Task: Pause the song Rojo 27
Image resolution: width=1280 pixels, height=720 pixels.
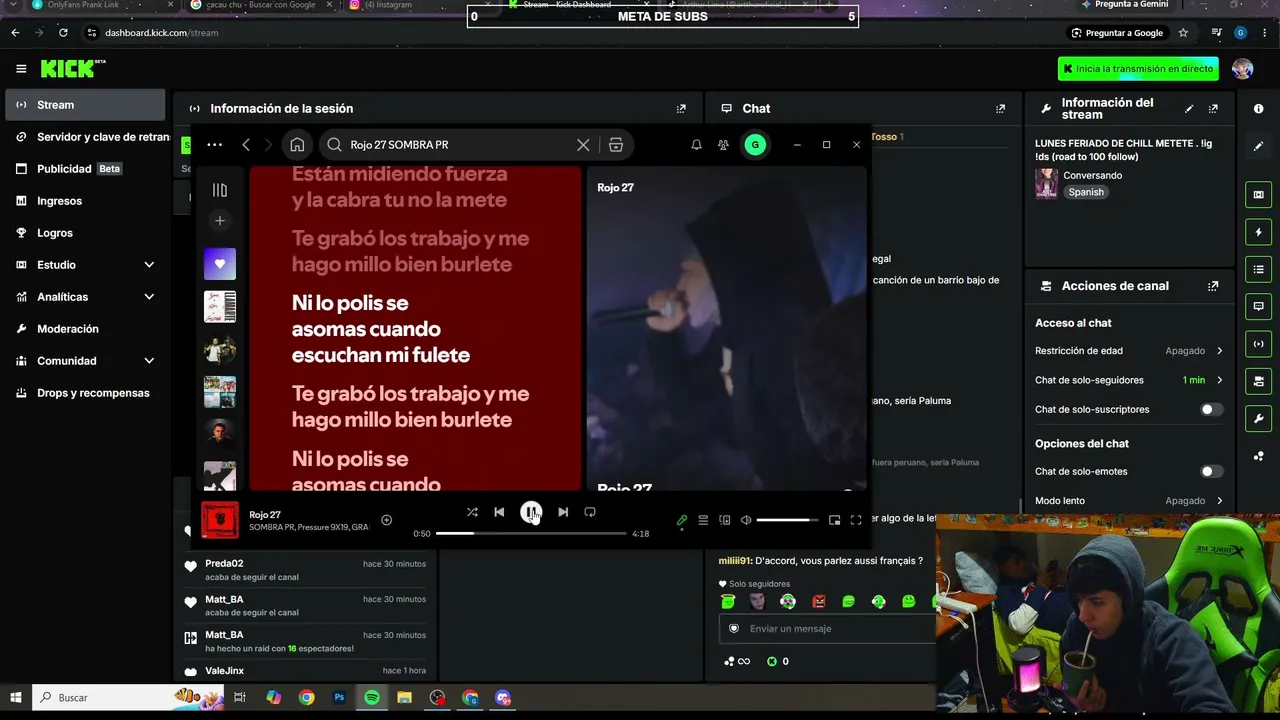Action: pos(531,512)
